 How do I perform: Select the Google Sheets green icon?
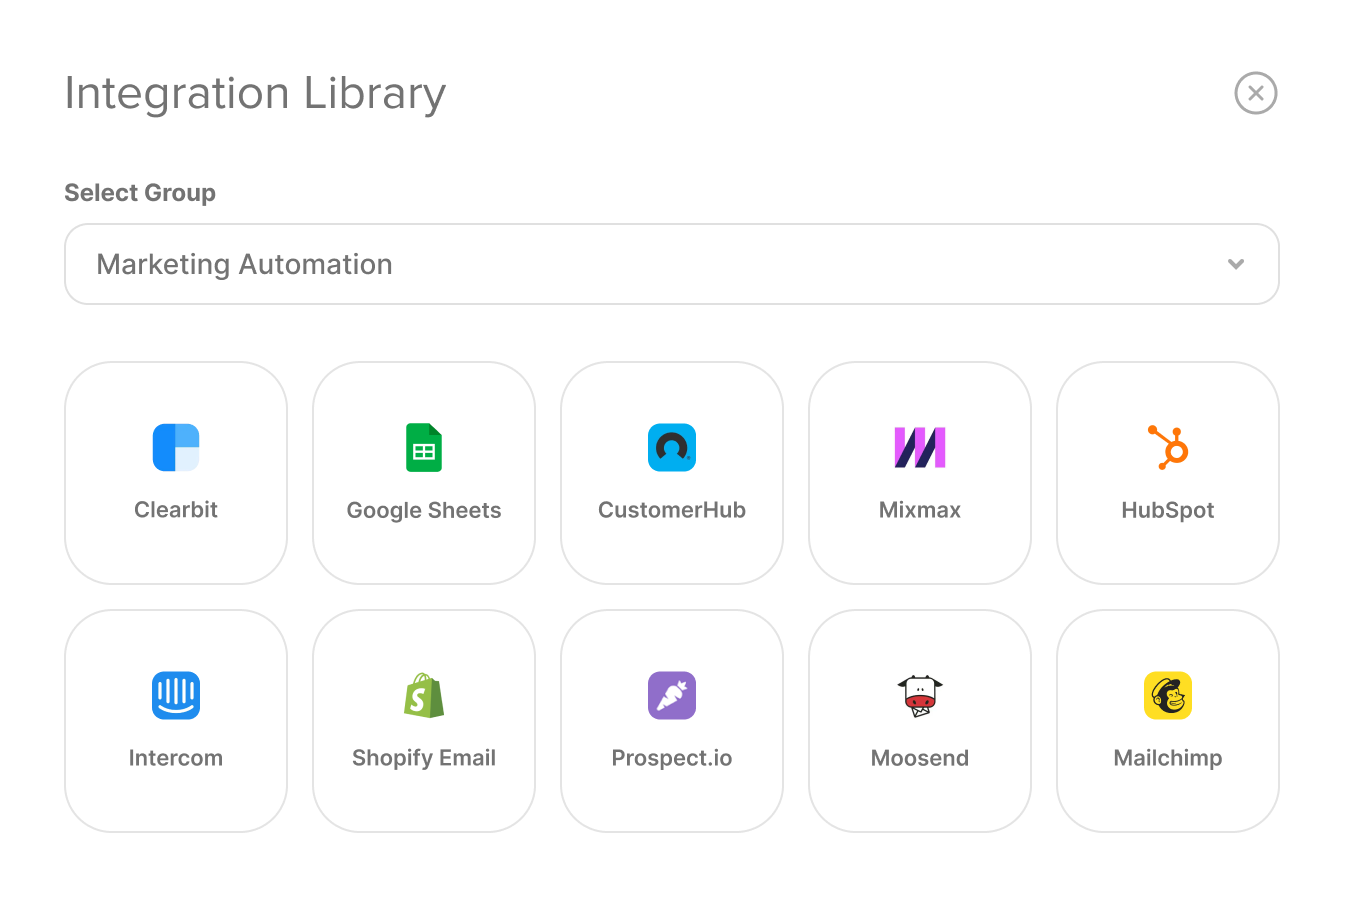point(424,447)
